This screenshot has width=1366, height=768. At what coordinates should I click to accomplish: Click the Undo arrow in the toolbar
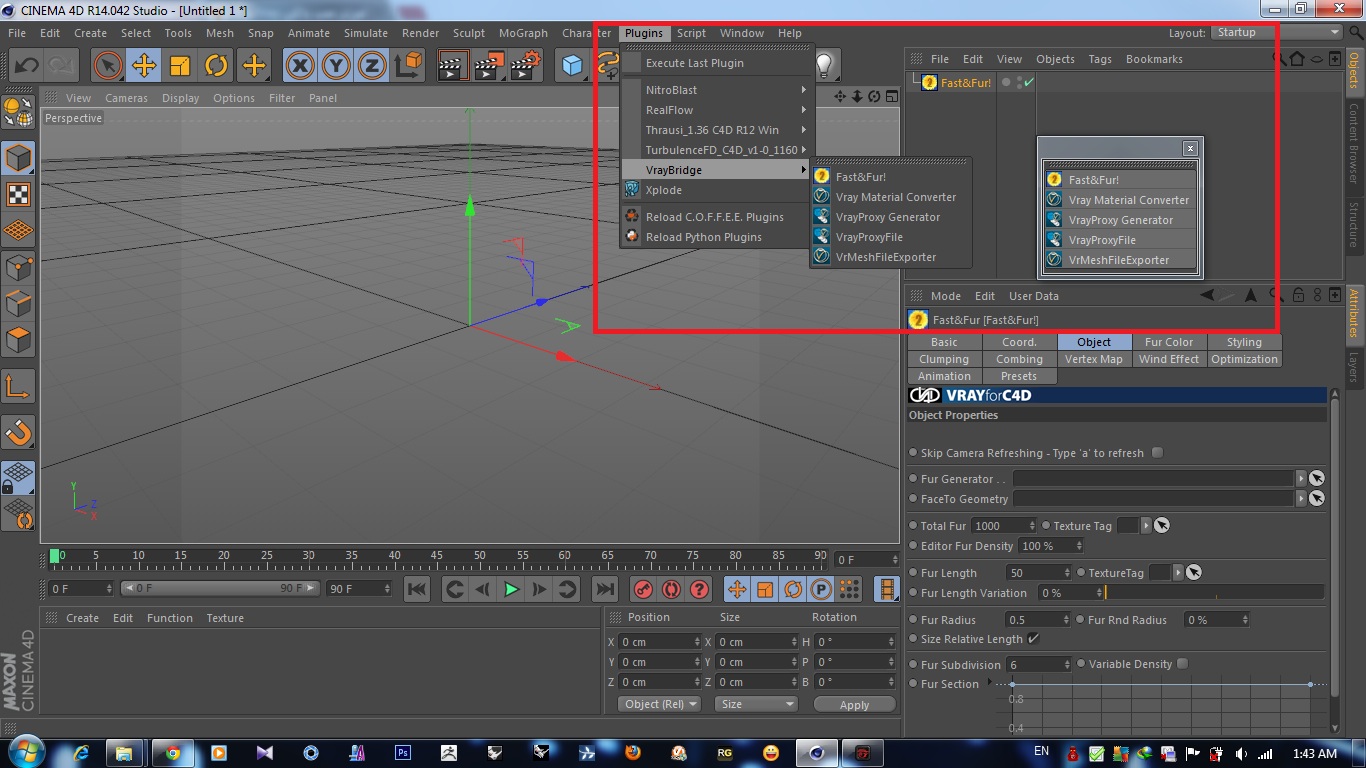26,66
